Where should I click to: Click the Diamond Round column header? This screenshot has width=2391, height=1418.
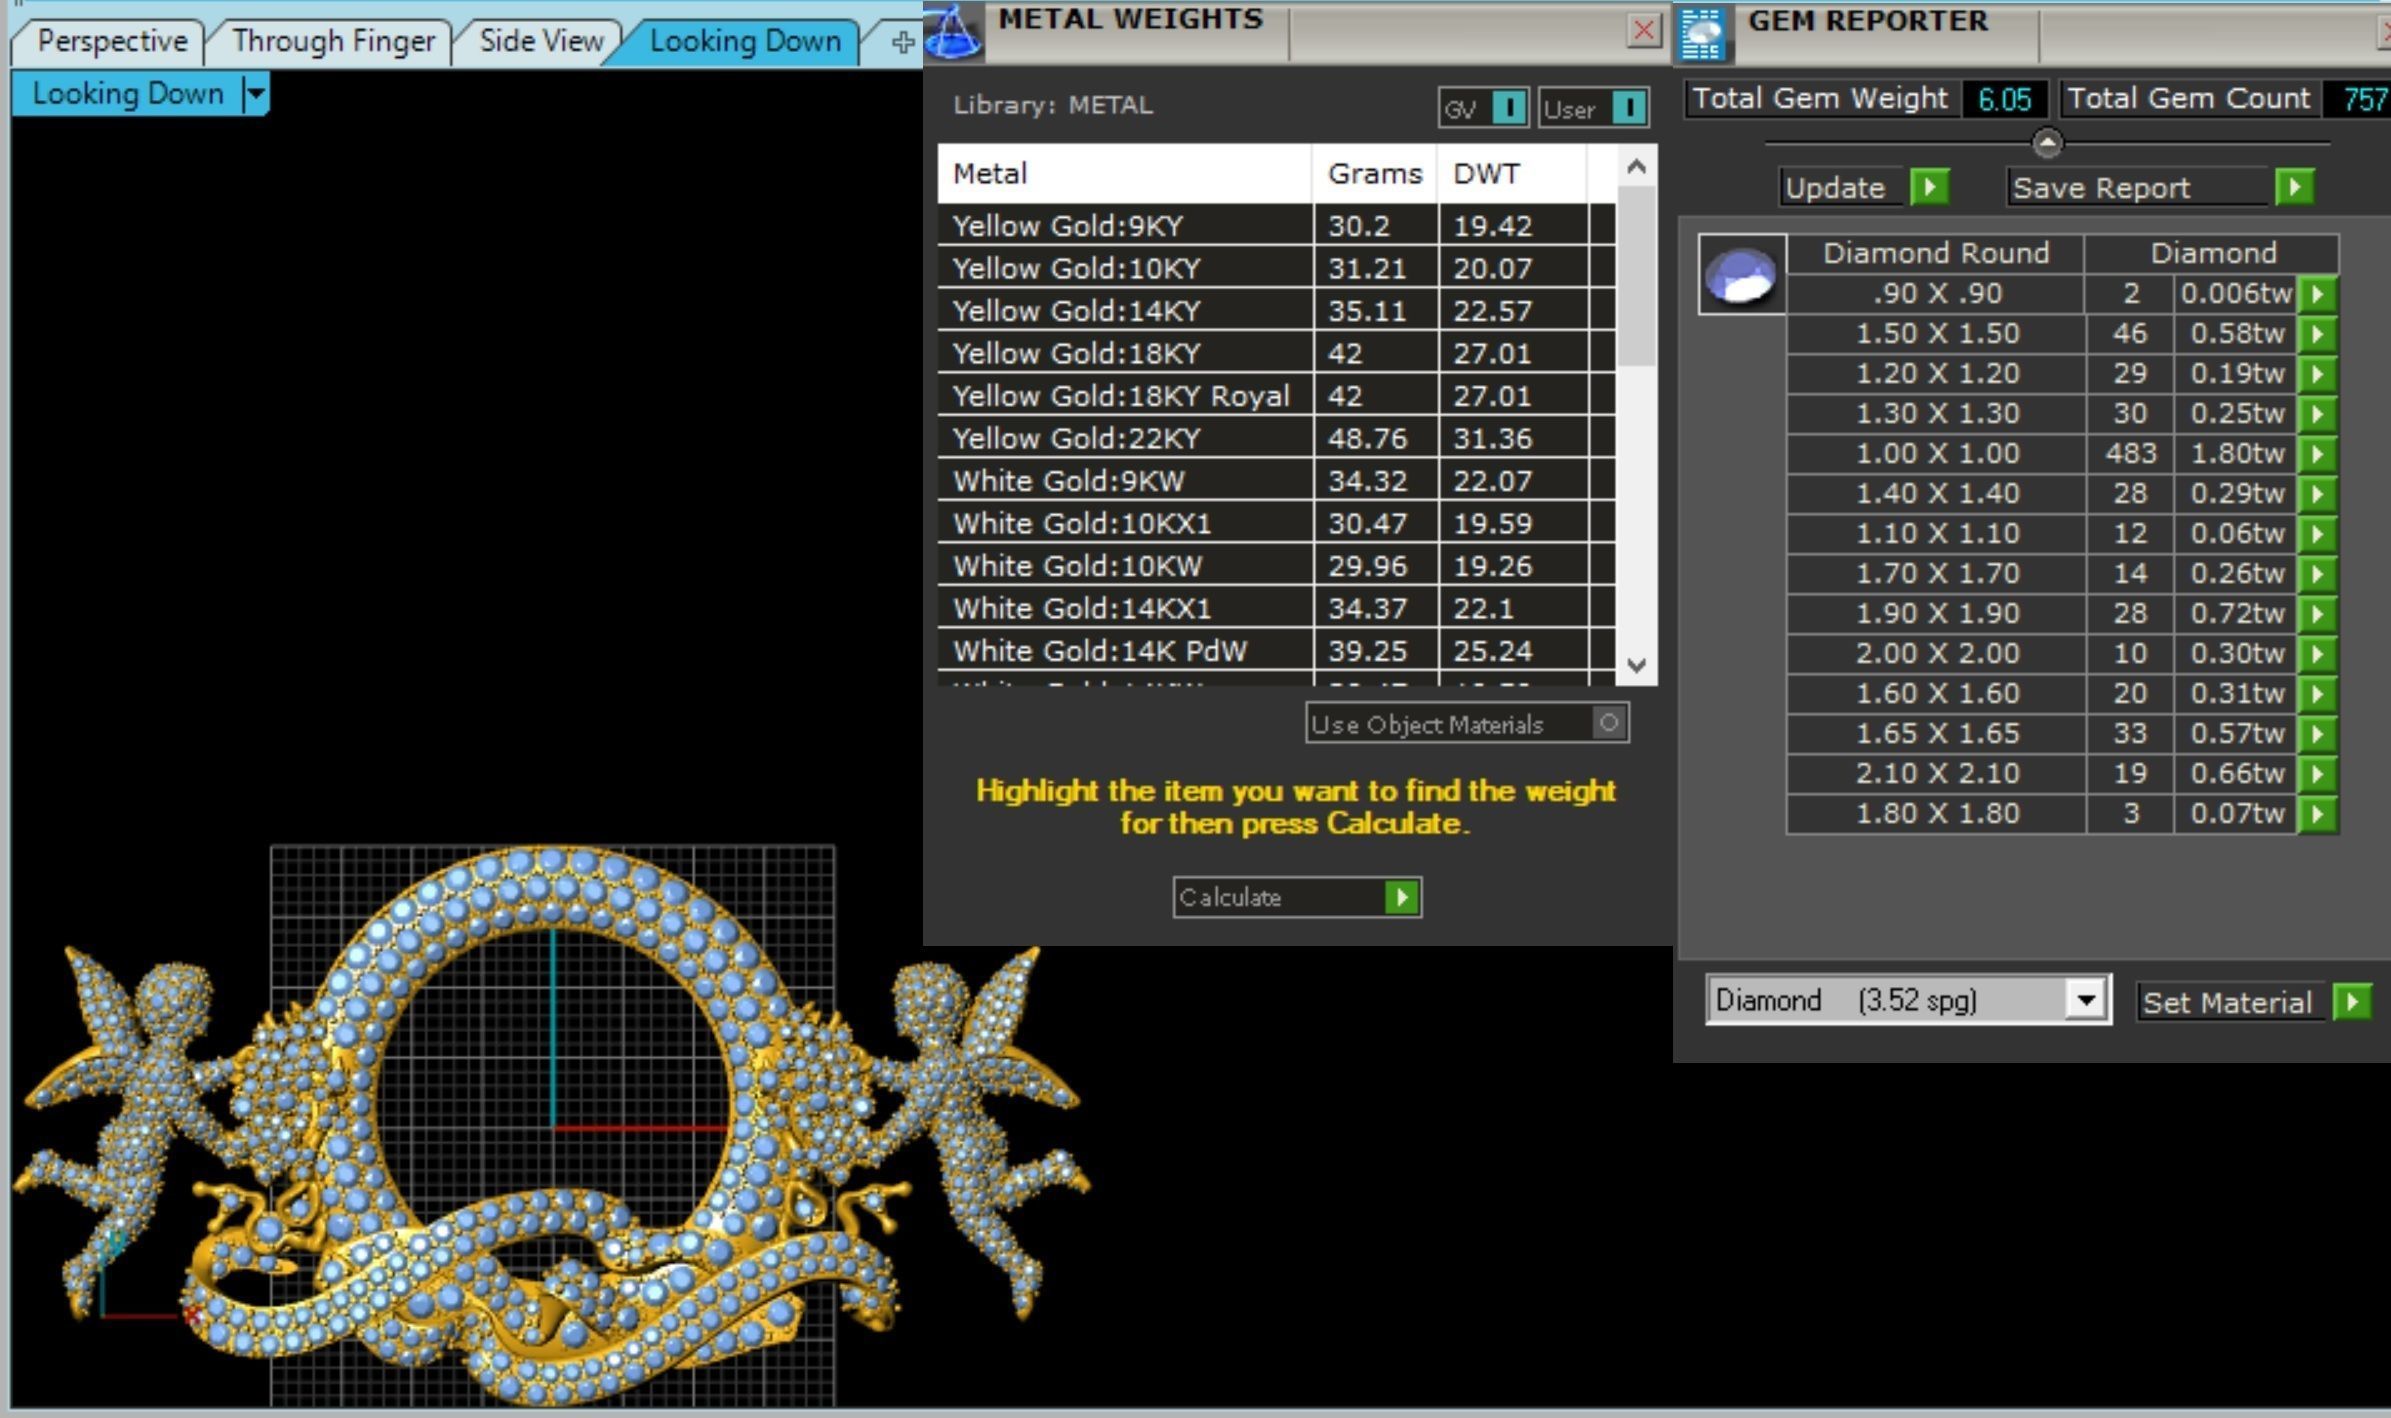(1935, 253)
